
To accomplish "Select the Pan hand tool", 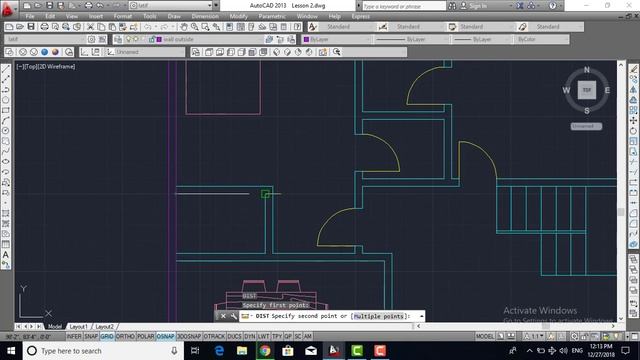I will 184,27.
